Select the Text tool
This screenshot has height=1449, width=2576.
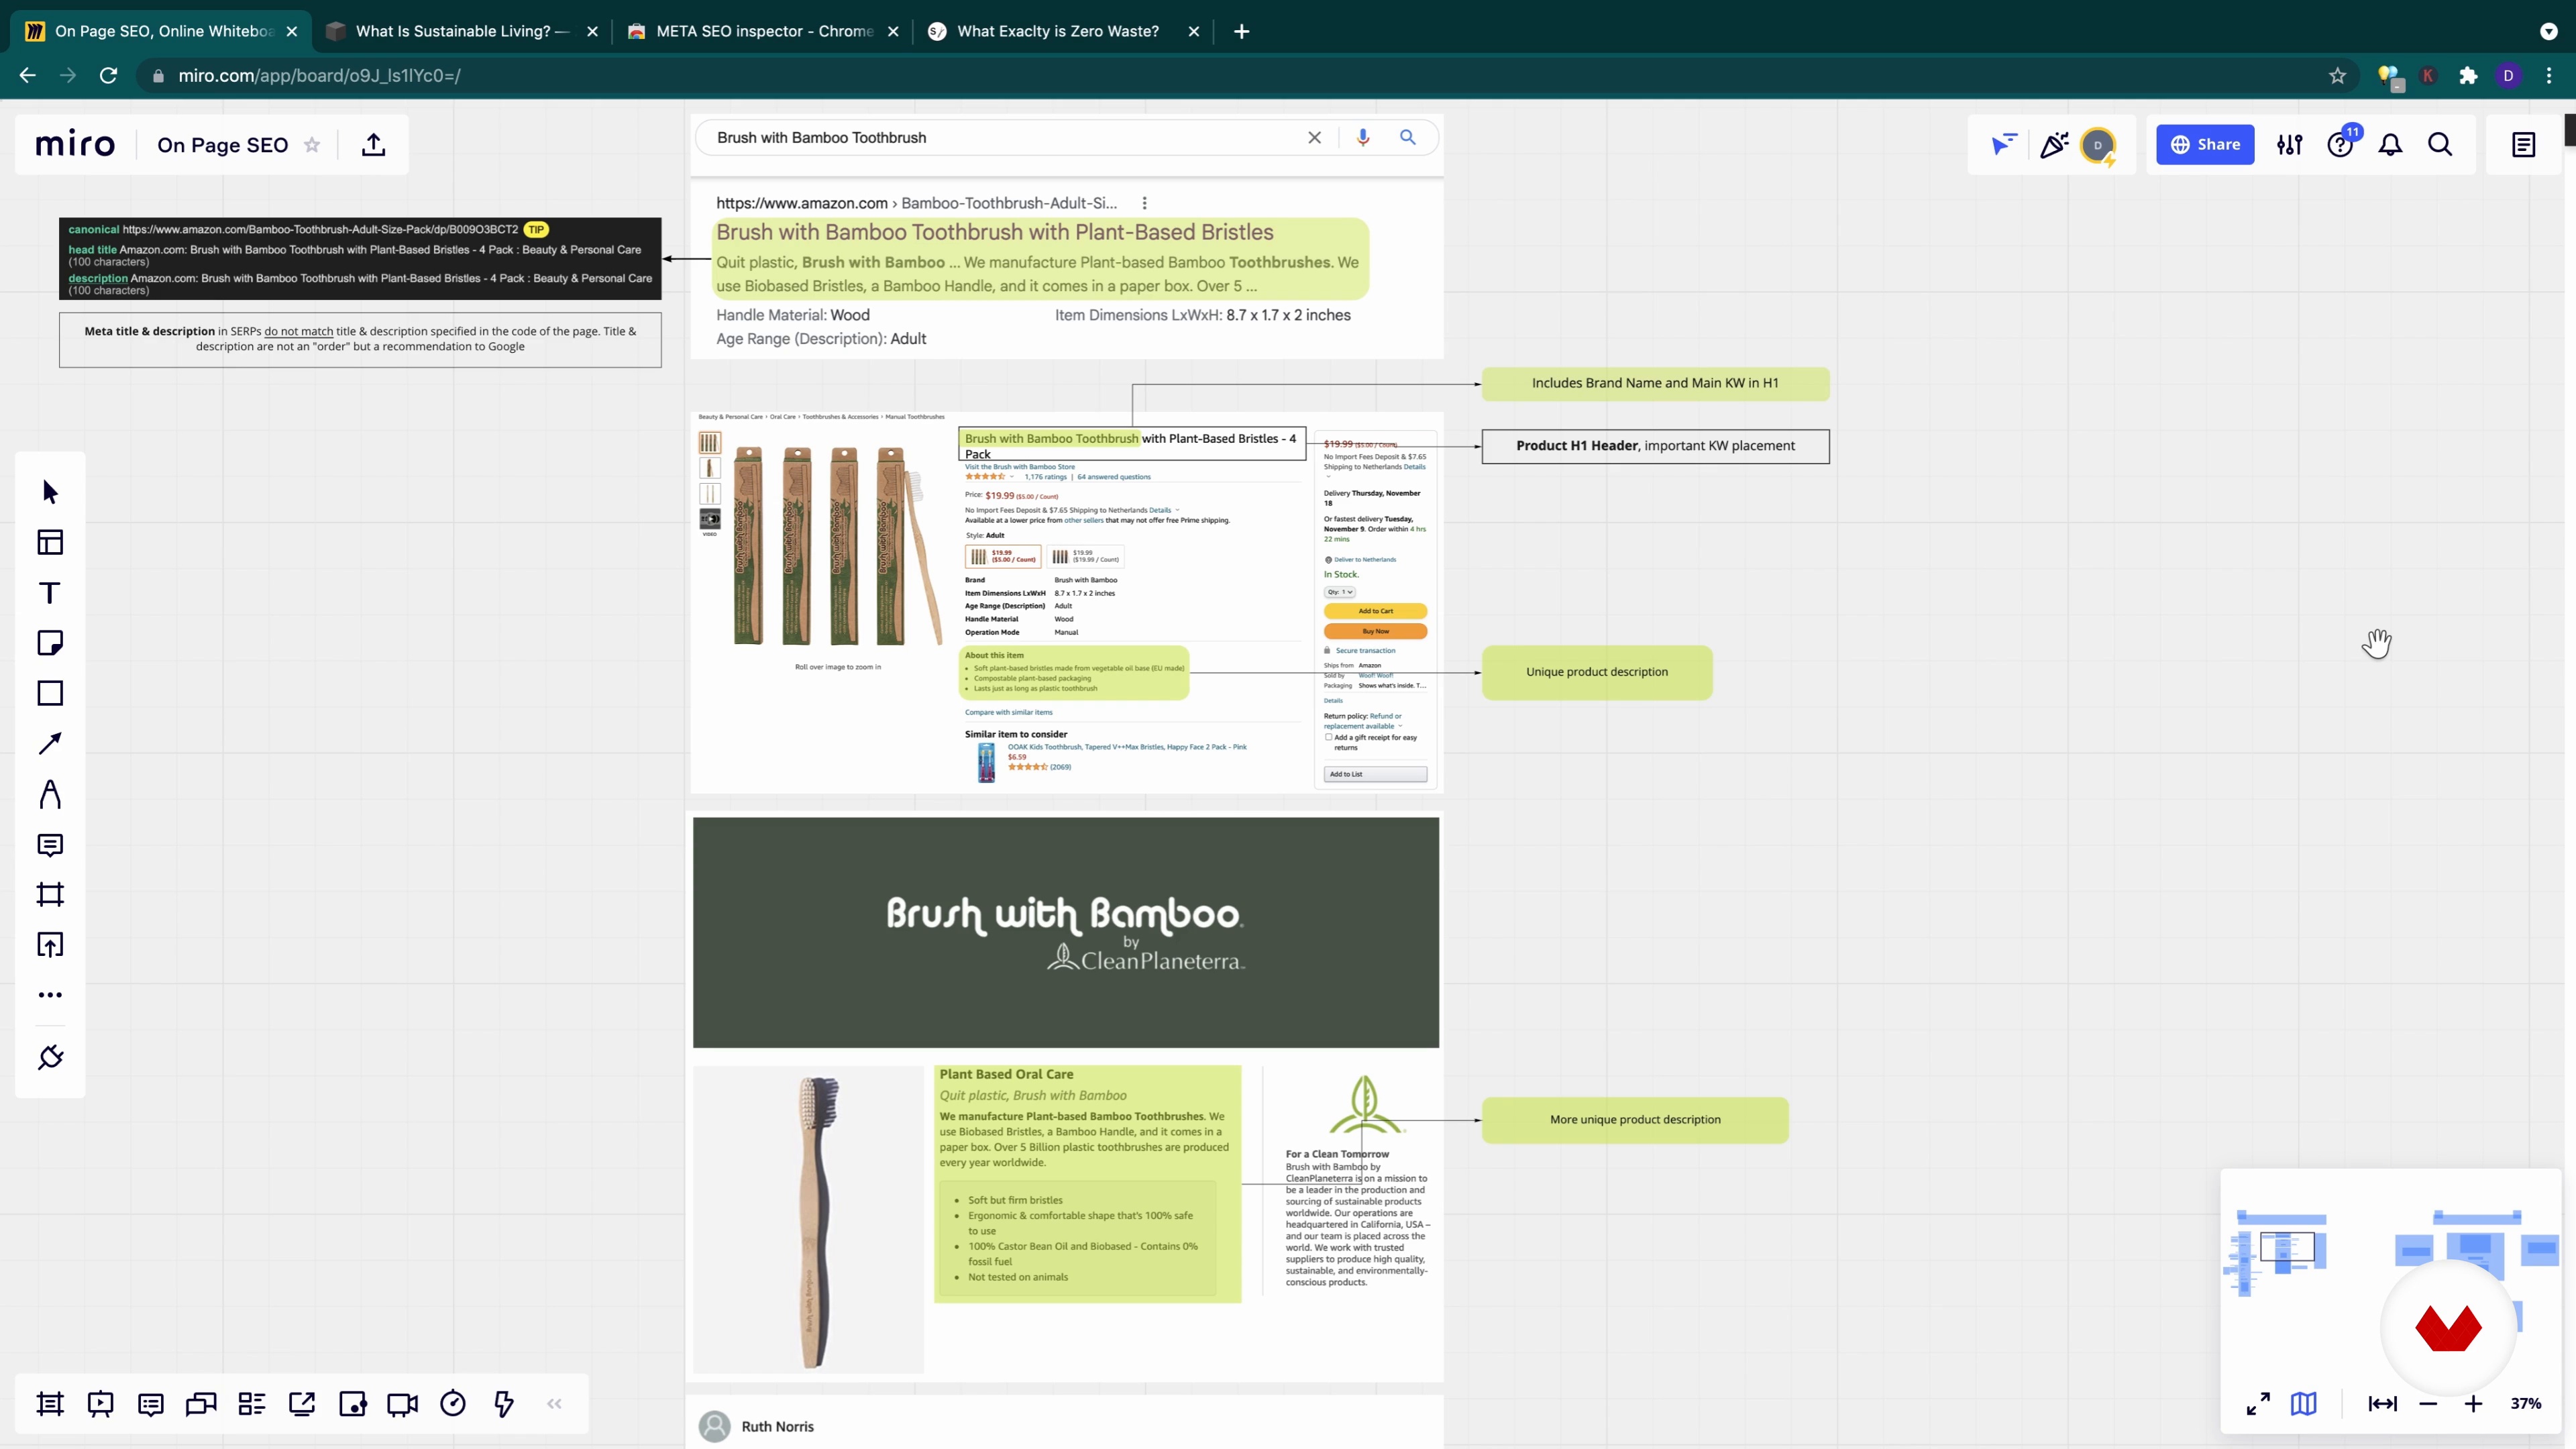tap(50, 593)
